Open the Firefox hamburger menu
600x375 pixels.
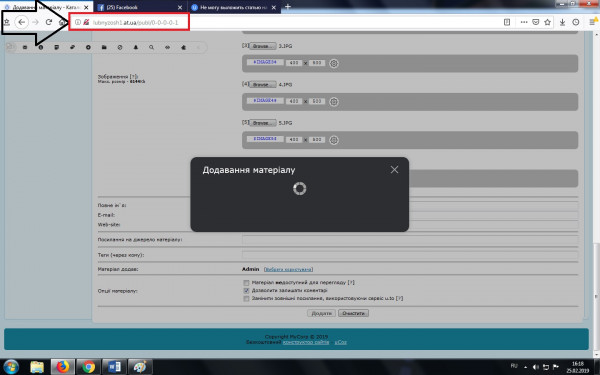(x=593, y=22)
